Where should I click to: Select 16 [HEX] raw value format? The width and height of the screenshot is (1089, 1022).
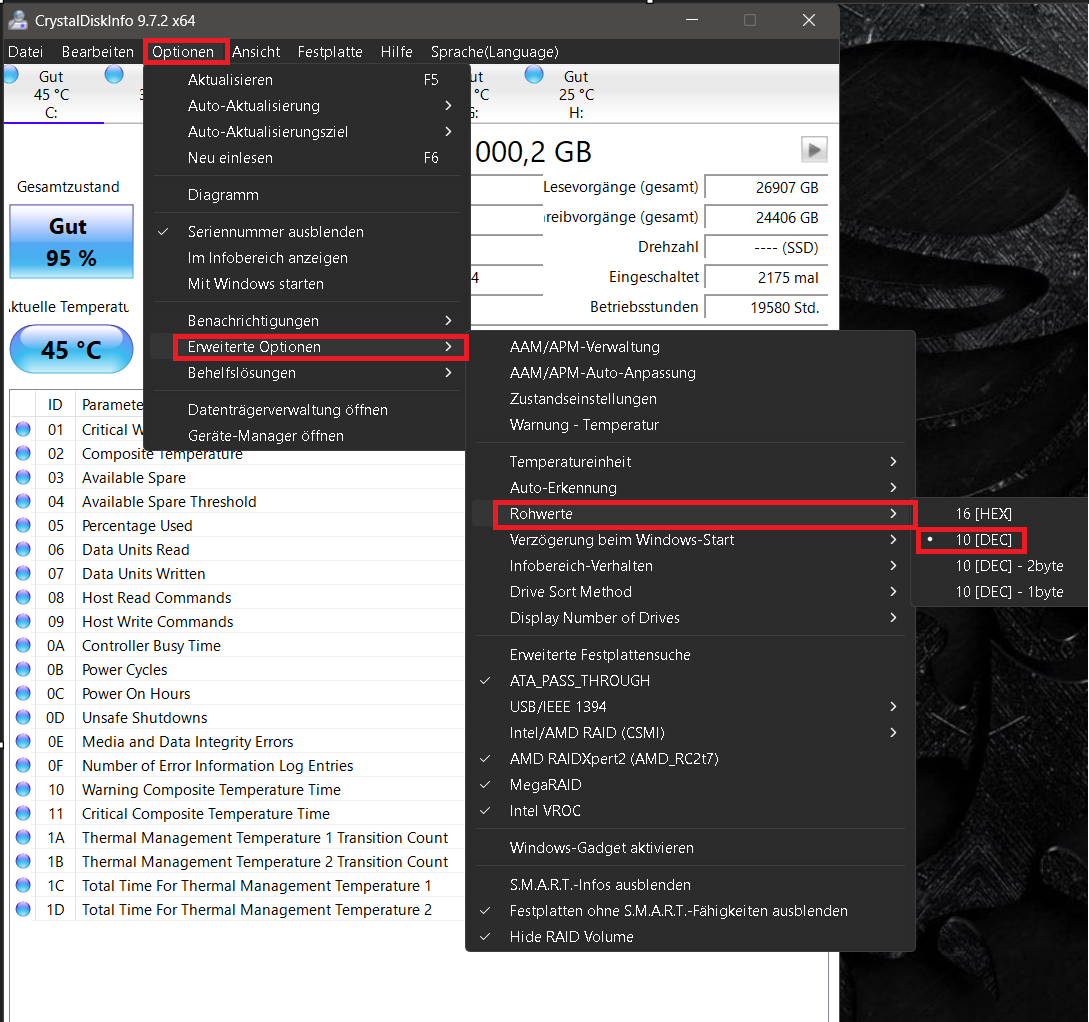[x=1000, y=514]
